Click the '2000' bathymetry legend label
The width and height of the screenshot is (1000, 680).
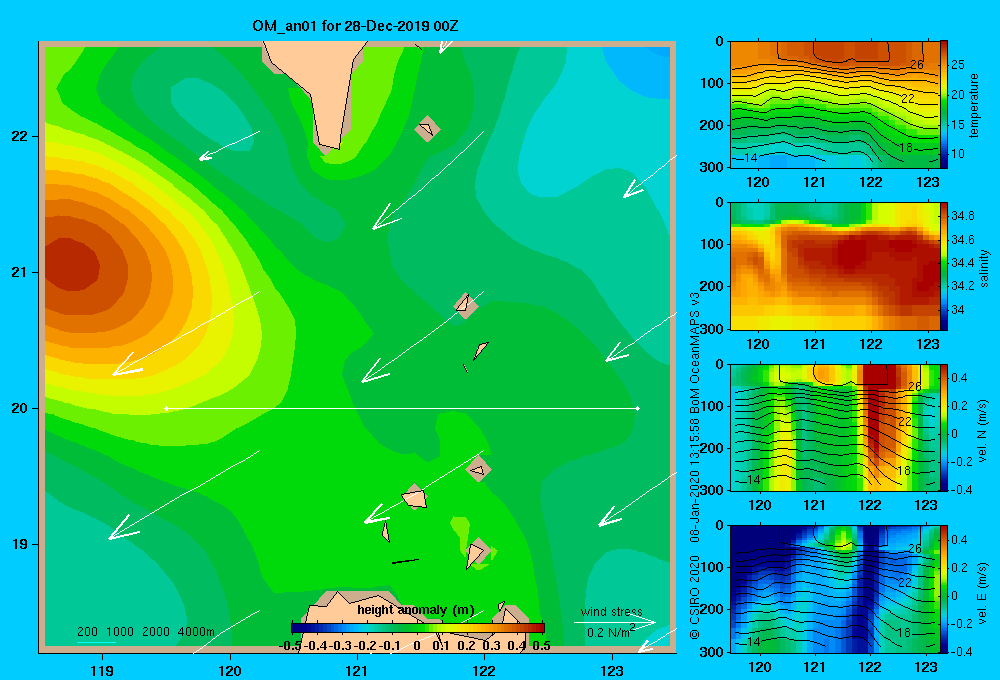click(x=156, y=632)
